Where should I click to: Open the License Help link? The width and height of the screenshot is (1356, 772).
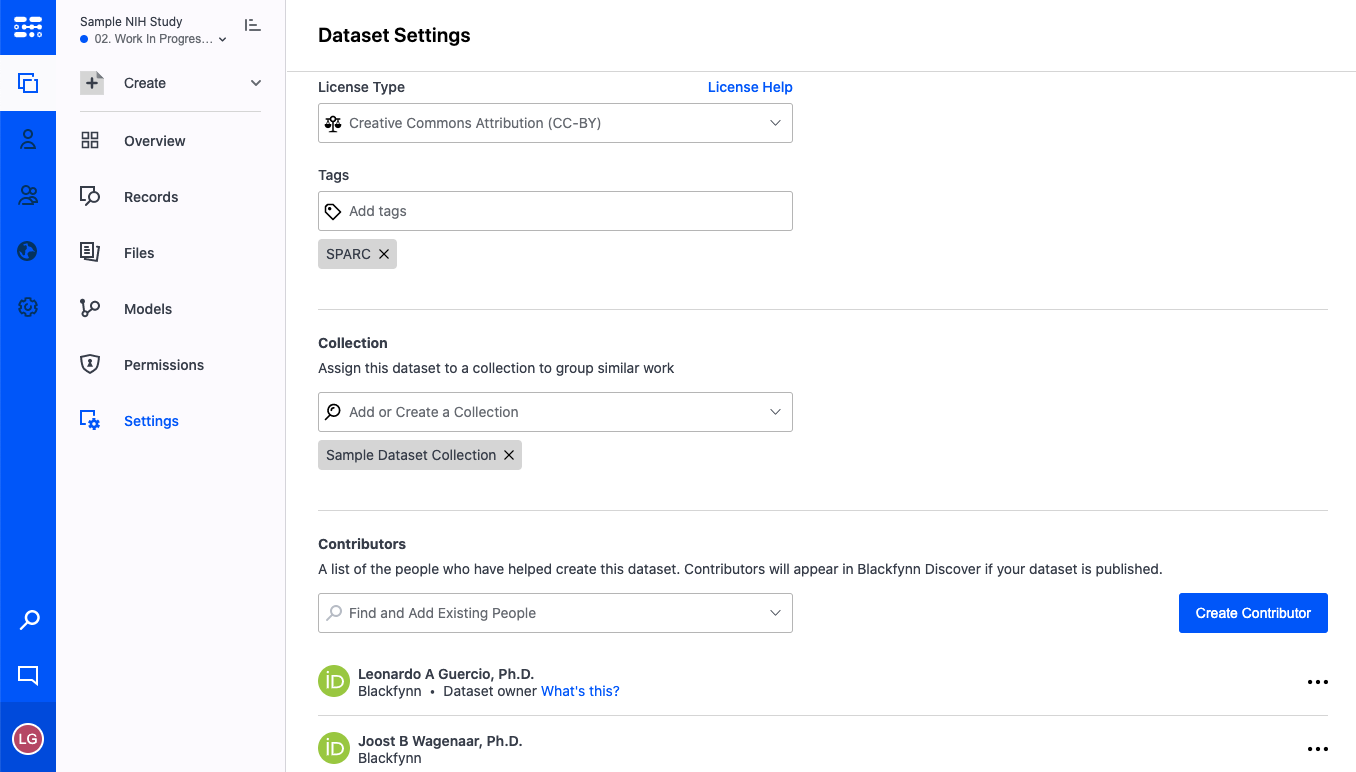(750, 87)
